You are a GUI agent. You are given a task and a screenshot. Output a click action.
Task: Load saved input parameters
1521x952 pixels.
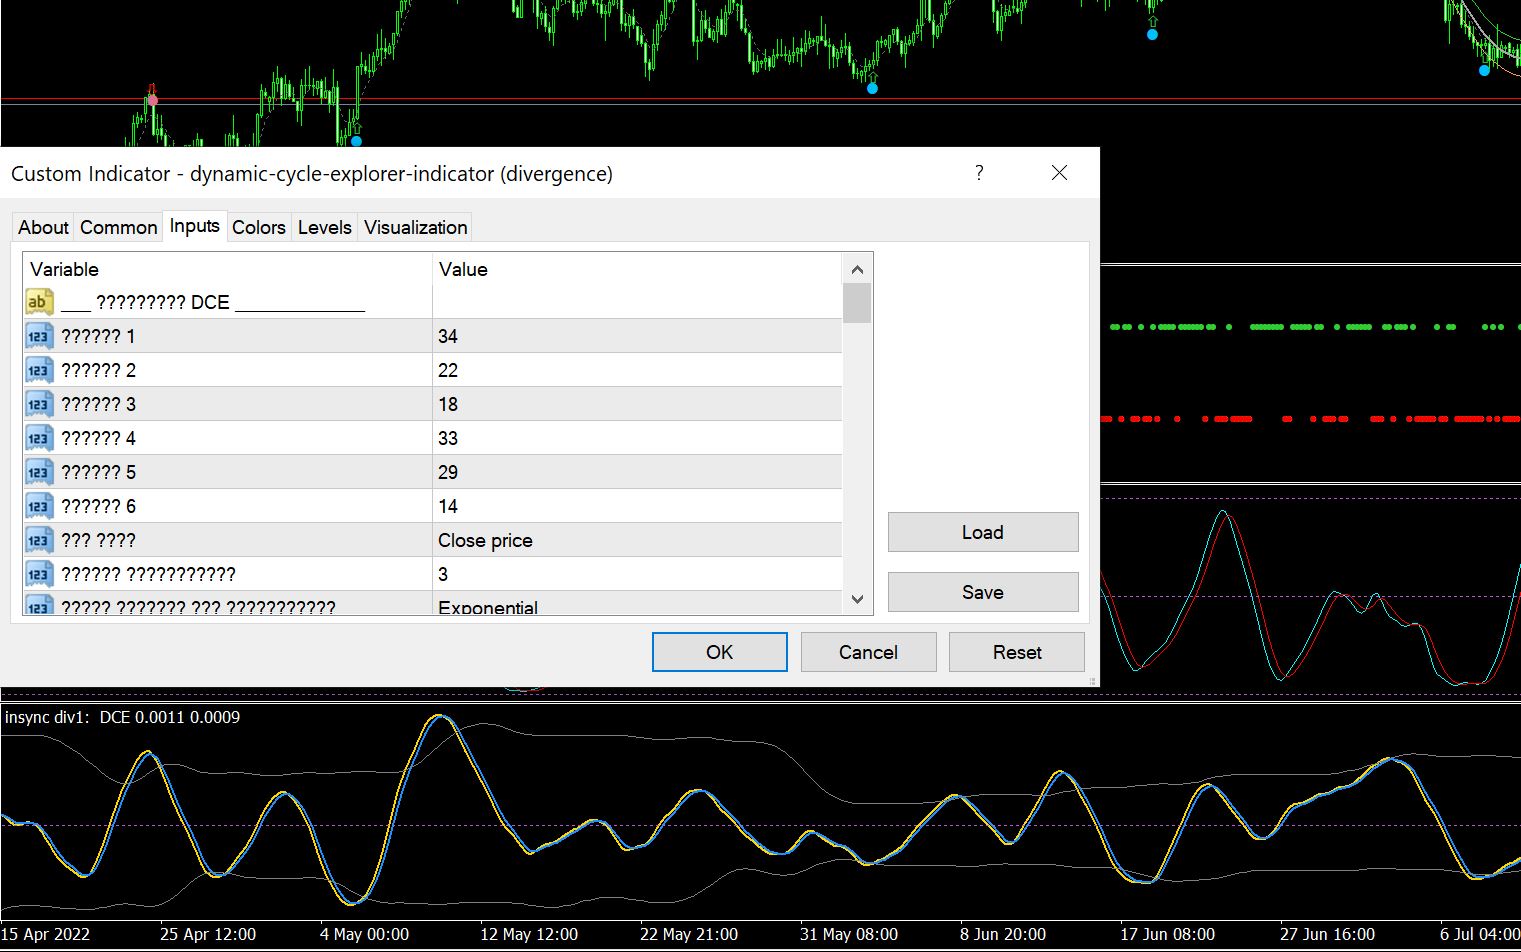click(982, 532)
